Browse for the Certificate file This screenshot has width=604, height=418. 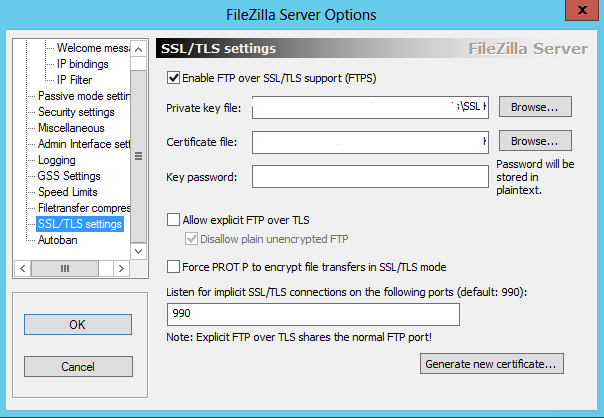pos(535,141)
